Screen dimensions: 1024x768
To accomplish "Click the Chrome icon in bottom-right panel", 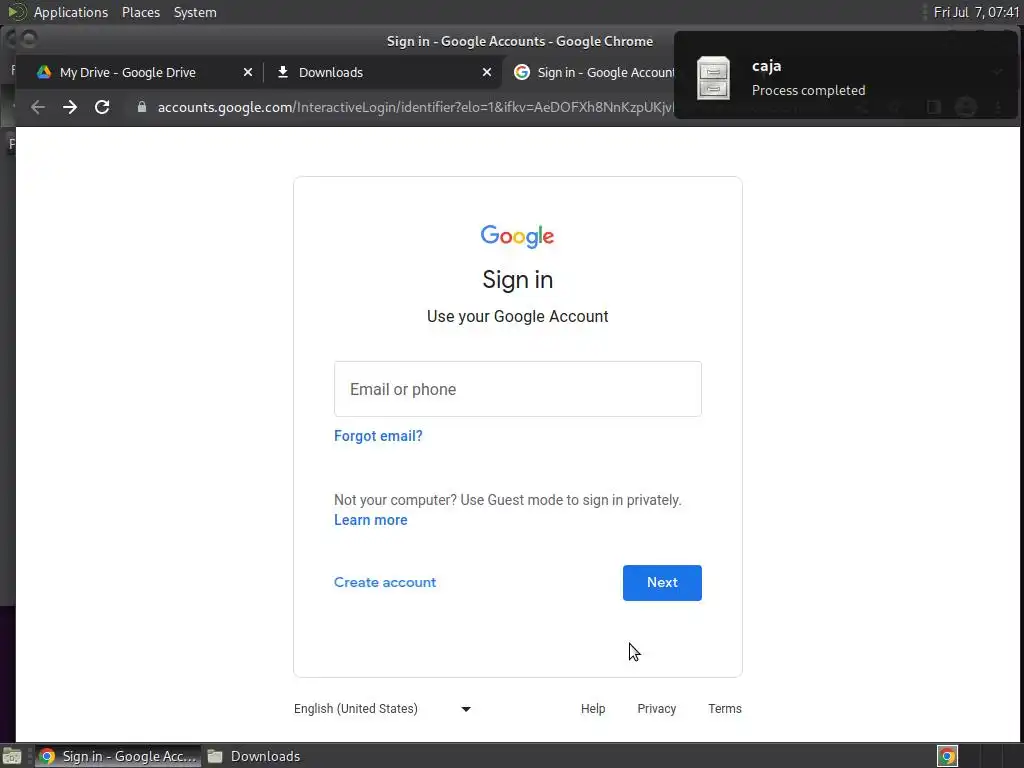I will point(948,756).
